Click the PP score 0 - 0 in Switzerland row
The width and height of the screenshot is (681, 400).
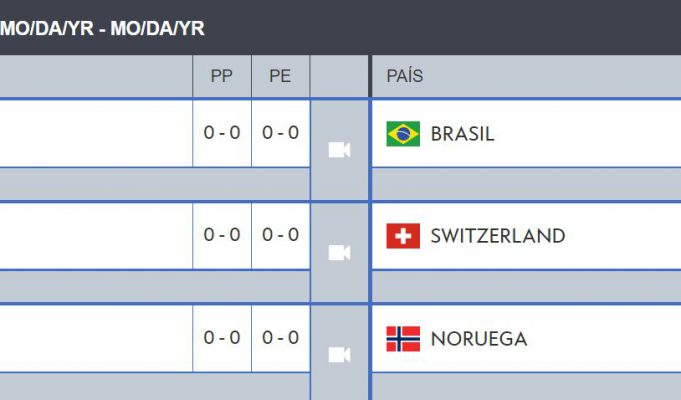coord(222,235)
